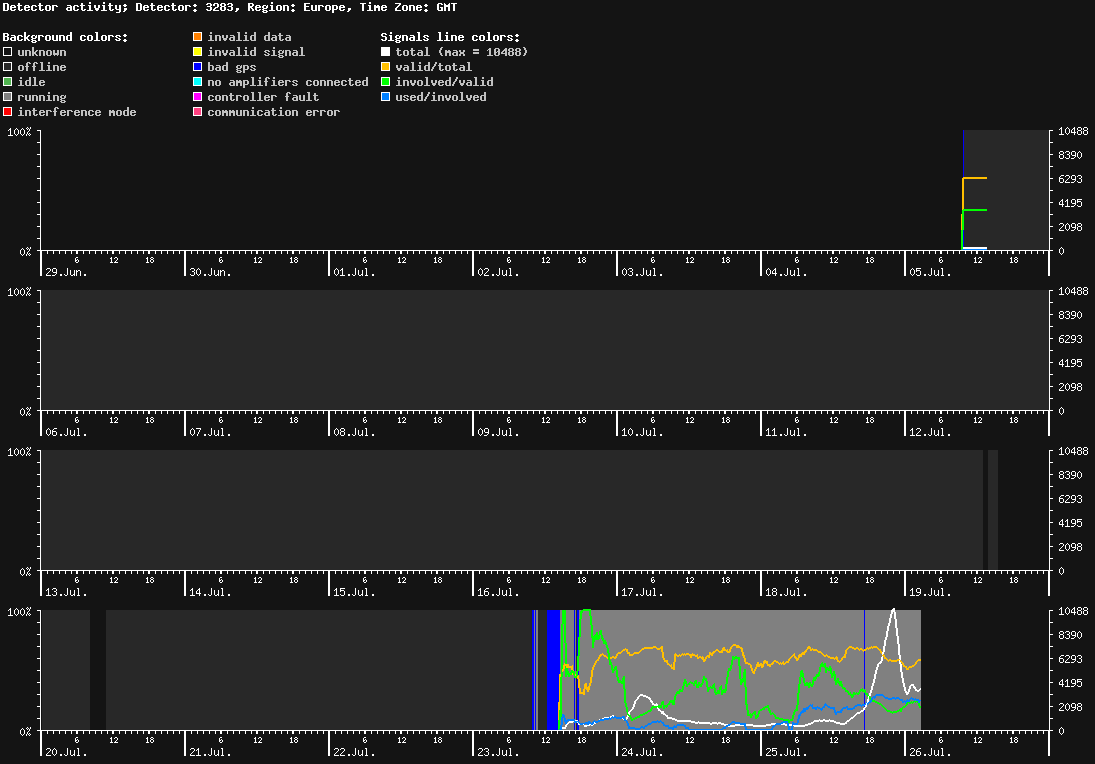Click the 23.Jul. date label
The height and width of the screenshot is (764, 1095).
[x=499, y=752]
